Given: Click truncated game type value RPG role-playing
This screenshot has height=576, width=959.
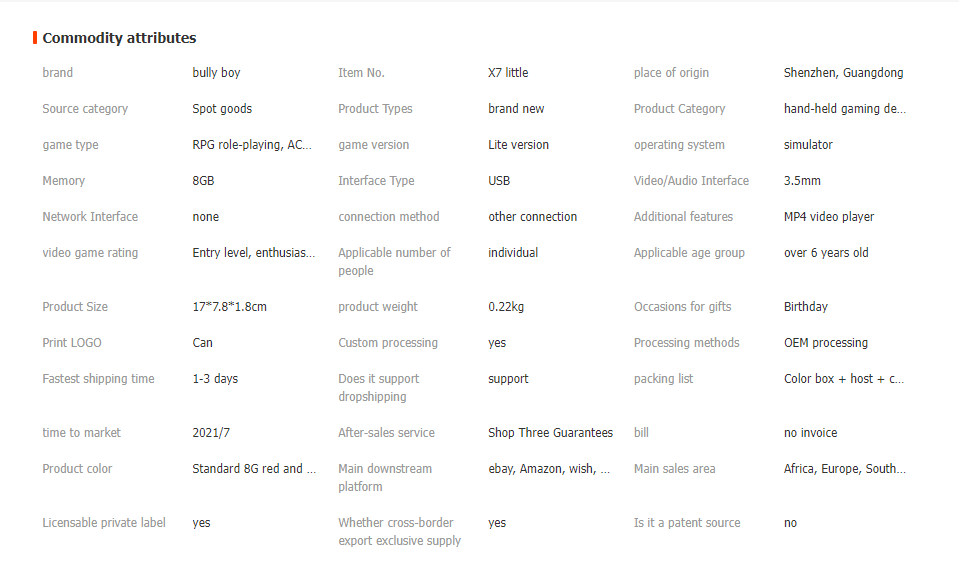Looking at the screenshot, I should pos(251,145).
